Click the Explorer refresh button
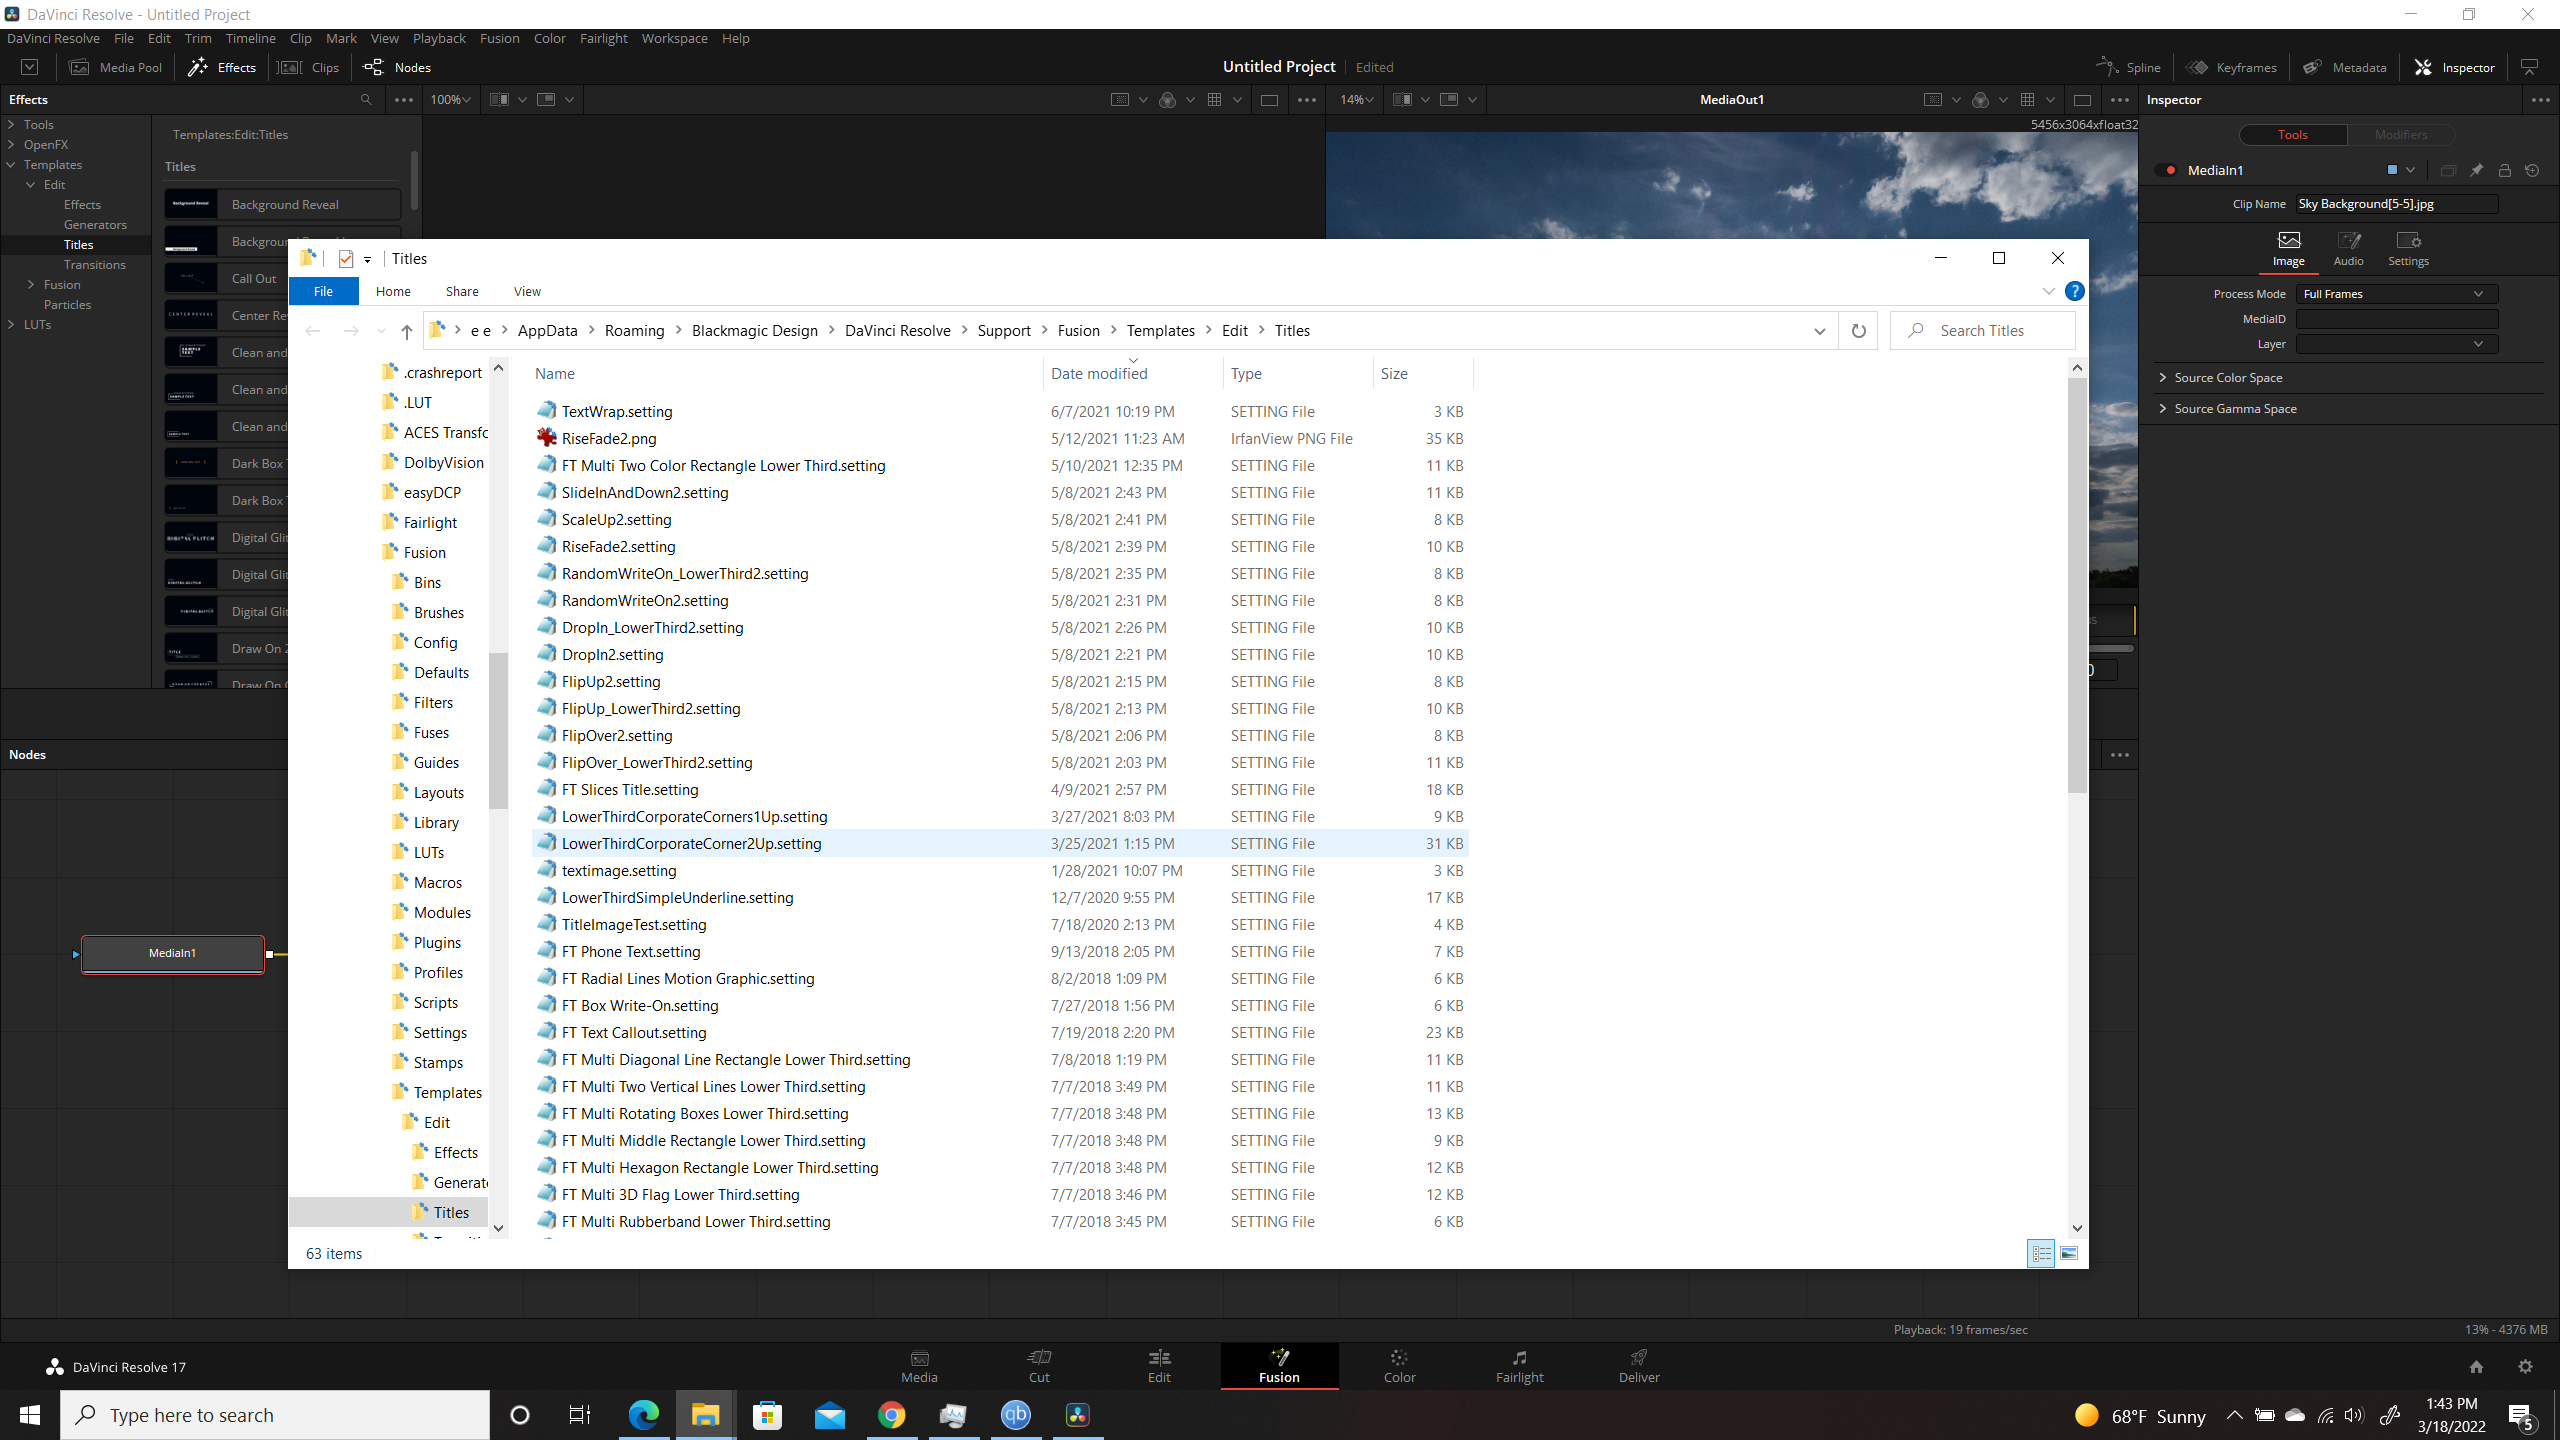 (1858, 331)
